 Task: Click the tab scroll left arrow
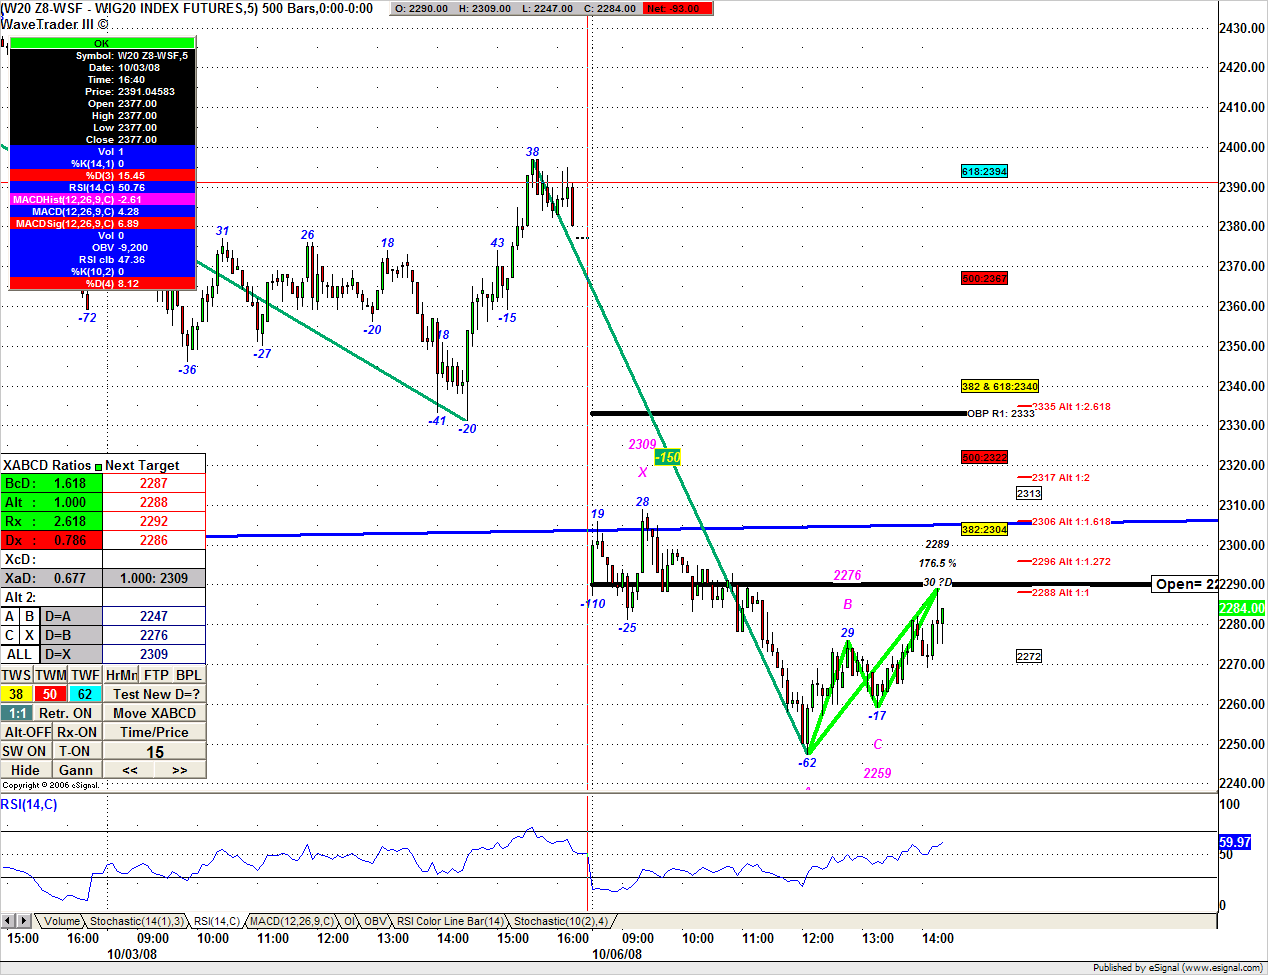tap(8, 921)
